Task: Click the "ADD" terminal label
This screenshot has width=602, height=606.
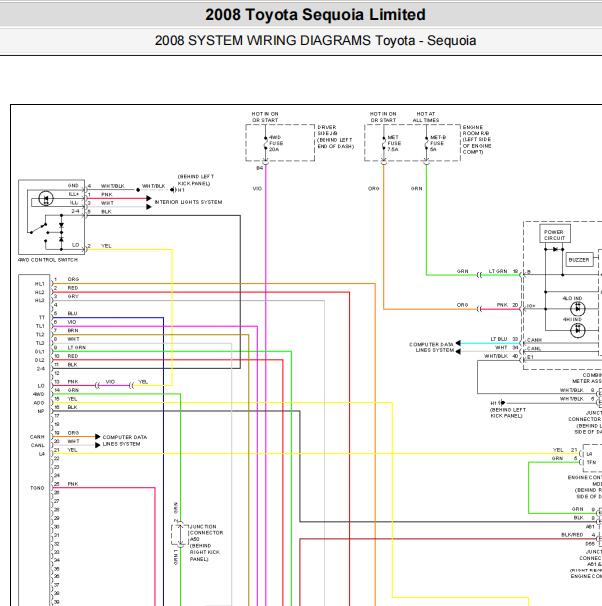Action: point(39,403)
